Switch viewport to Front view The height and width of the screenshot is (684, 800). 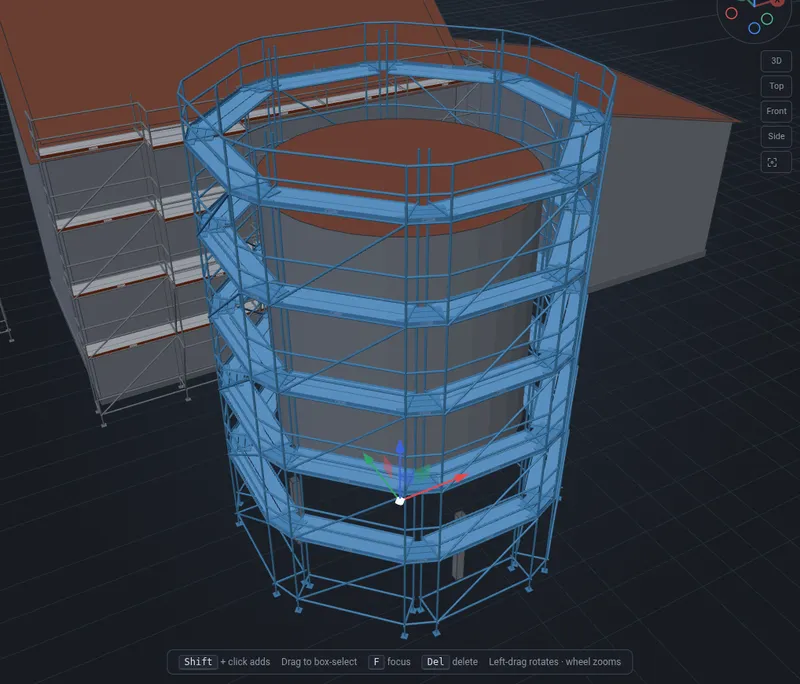[776, 111]
